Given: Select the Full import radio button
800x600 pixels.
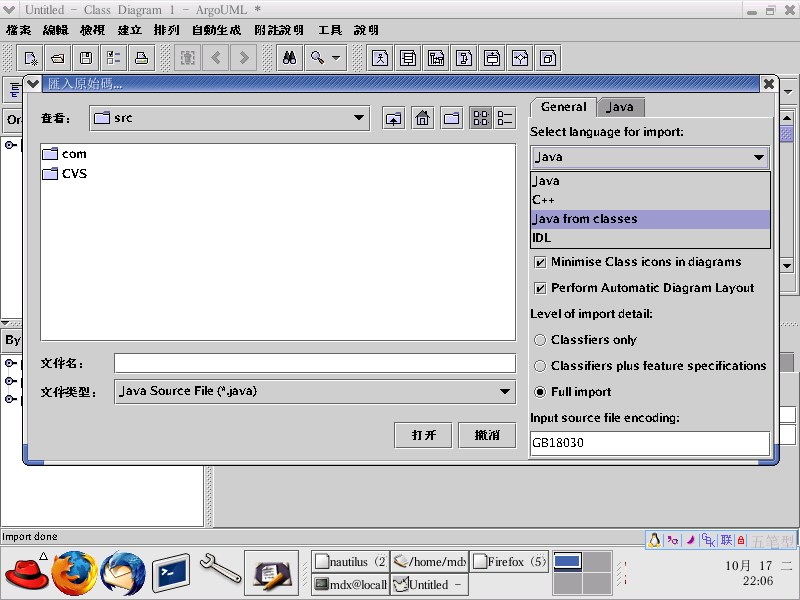Looking at the screenshot, I should [540, 392].
